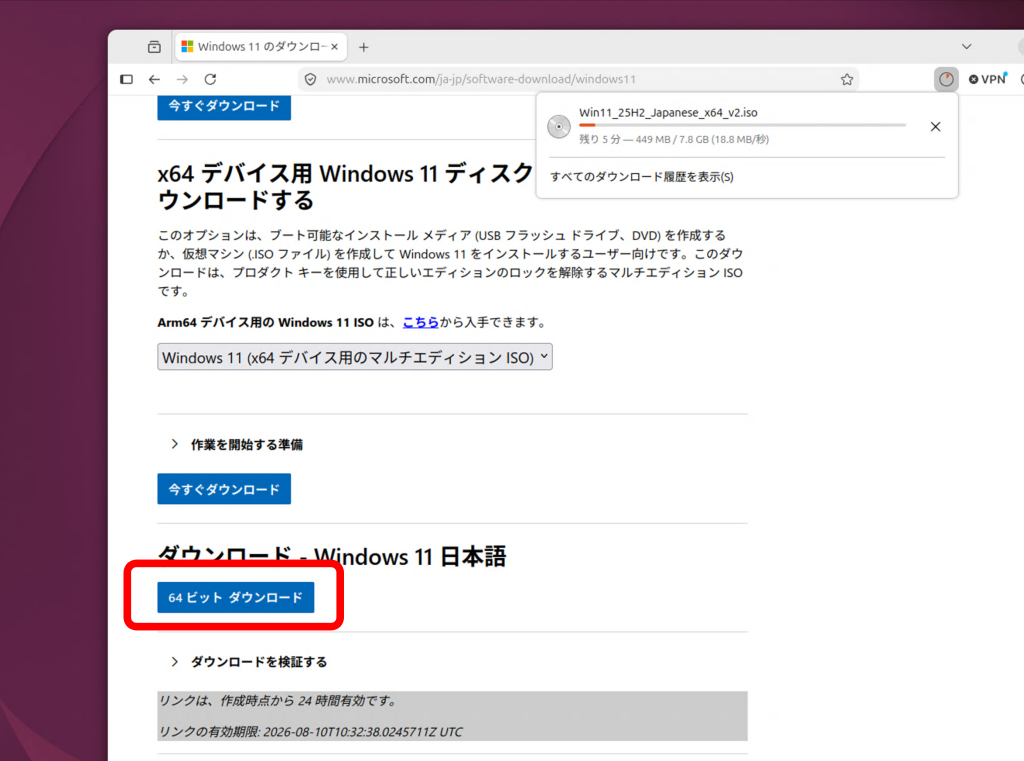Open the list all tabs chevron
Viewport: 1024px width, 761px height.
[967, 47]
